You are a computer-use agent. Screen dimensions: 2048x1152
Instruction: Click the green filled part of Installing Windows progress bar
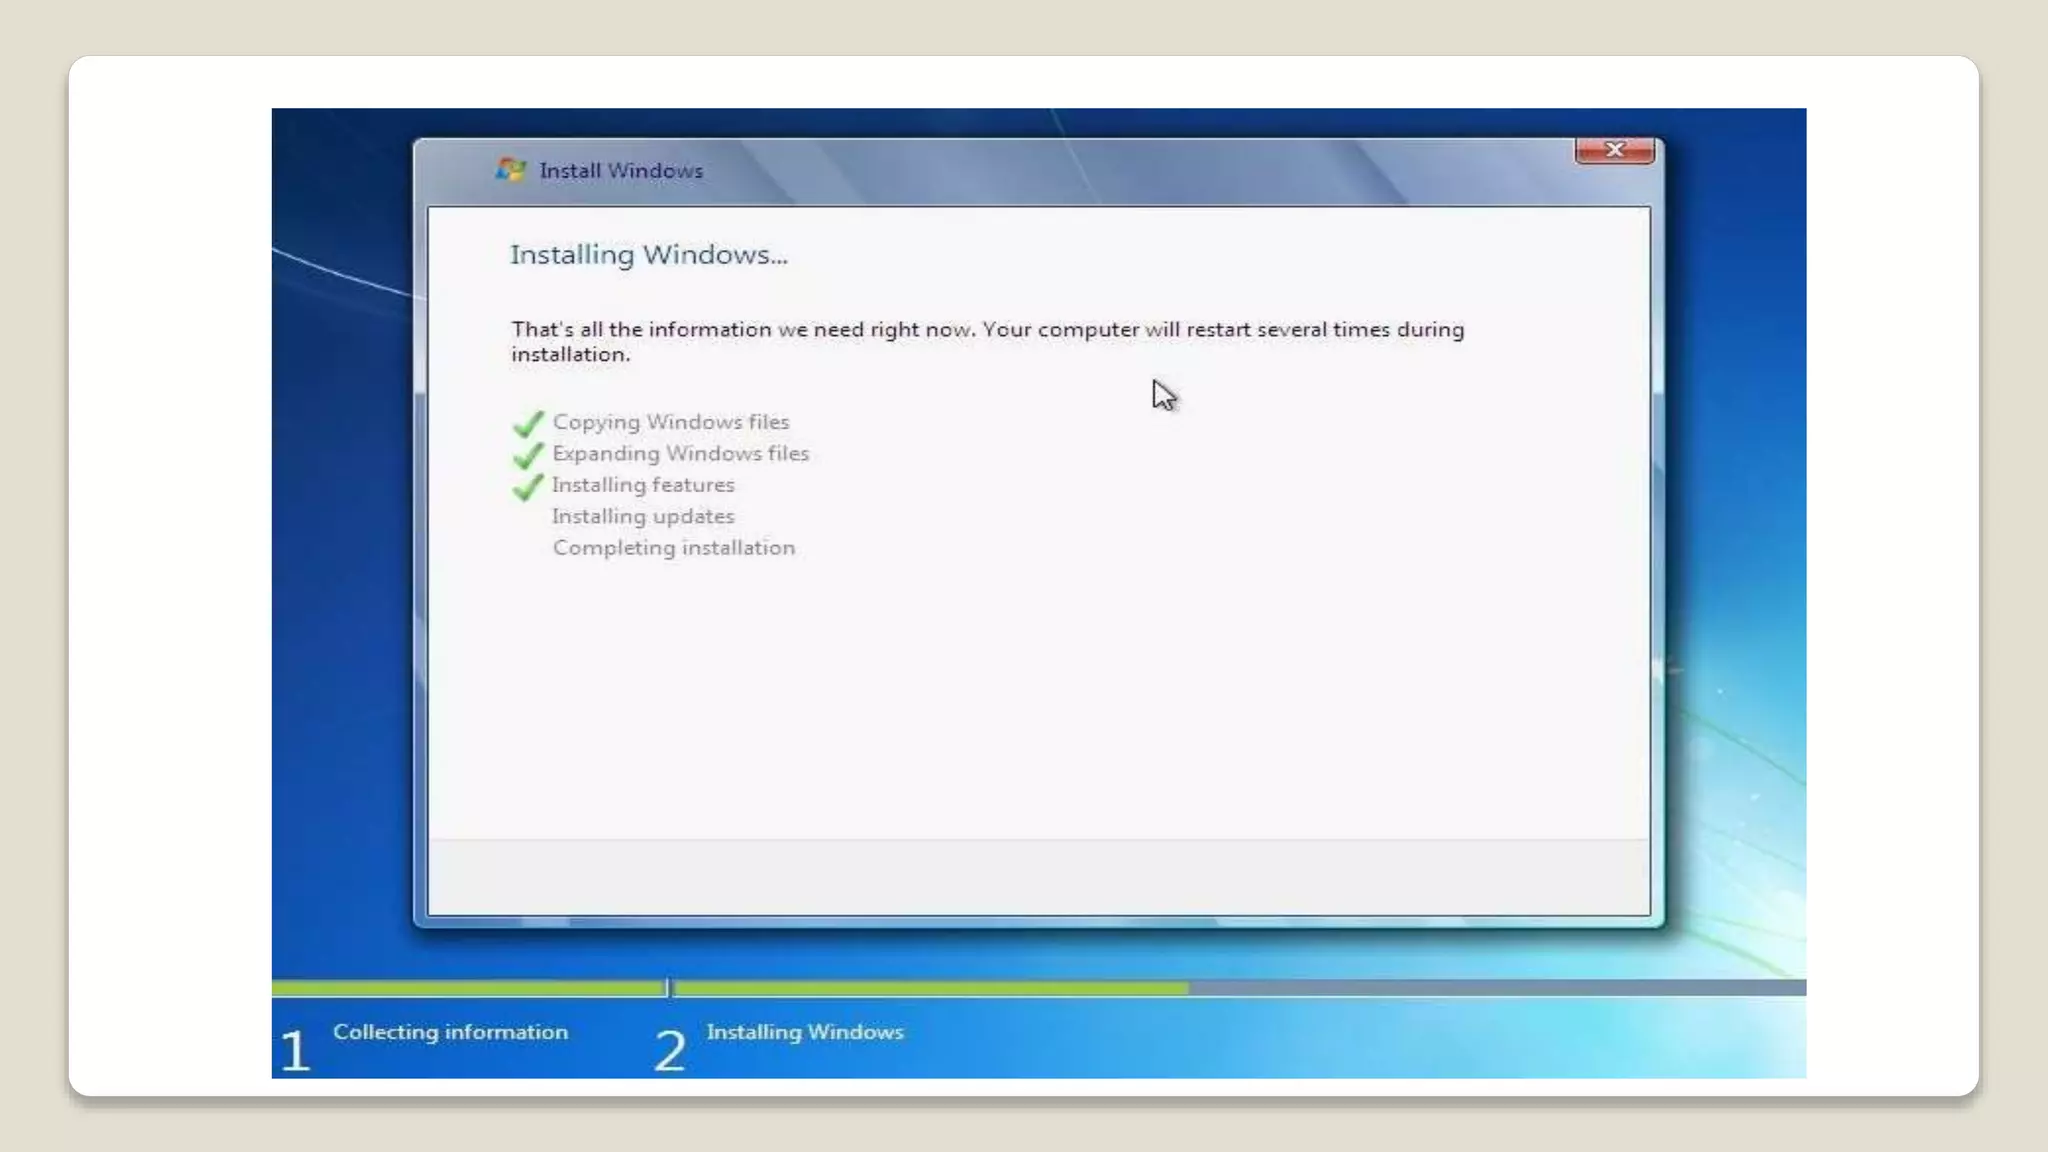pos(930,988)
